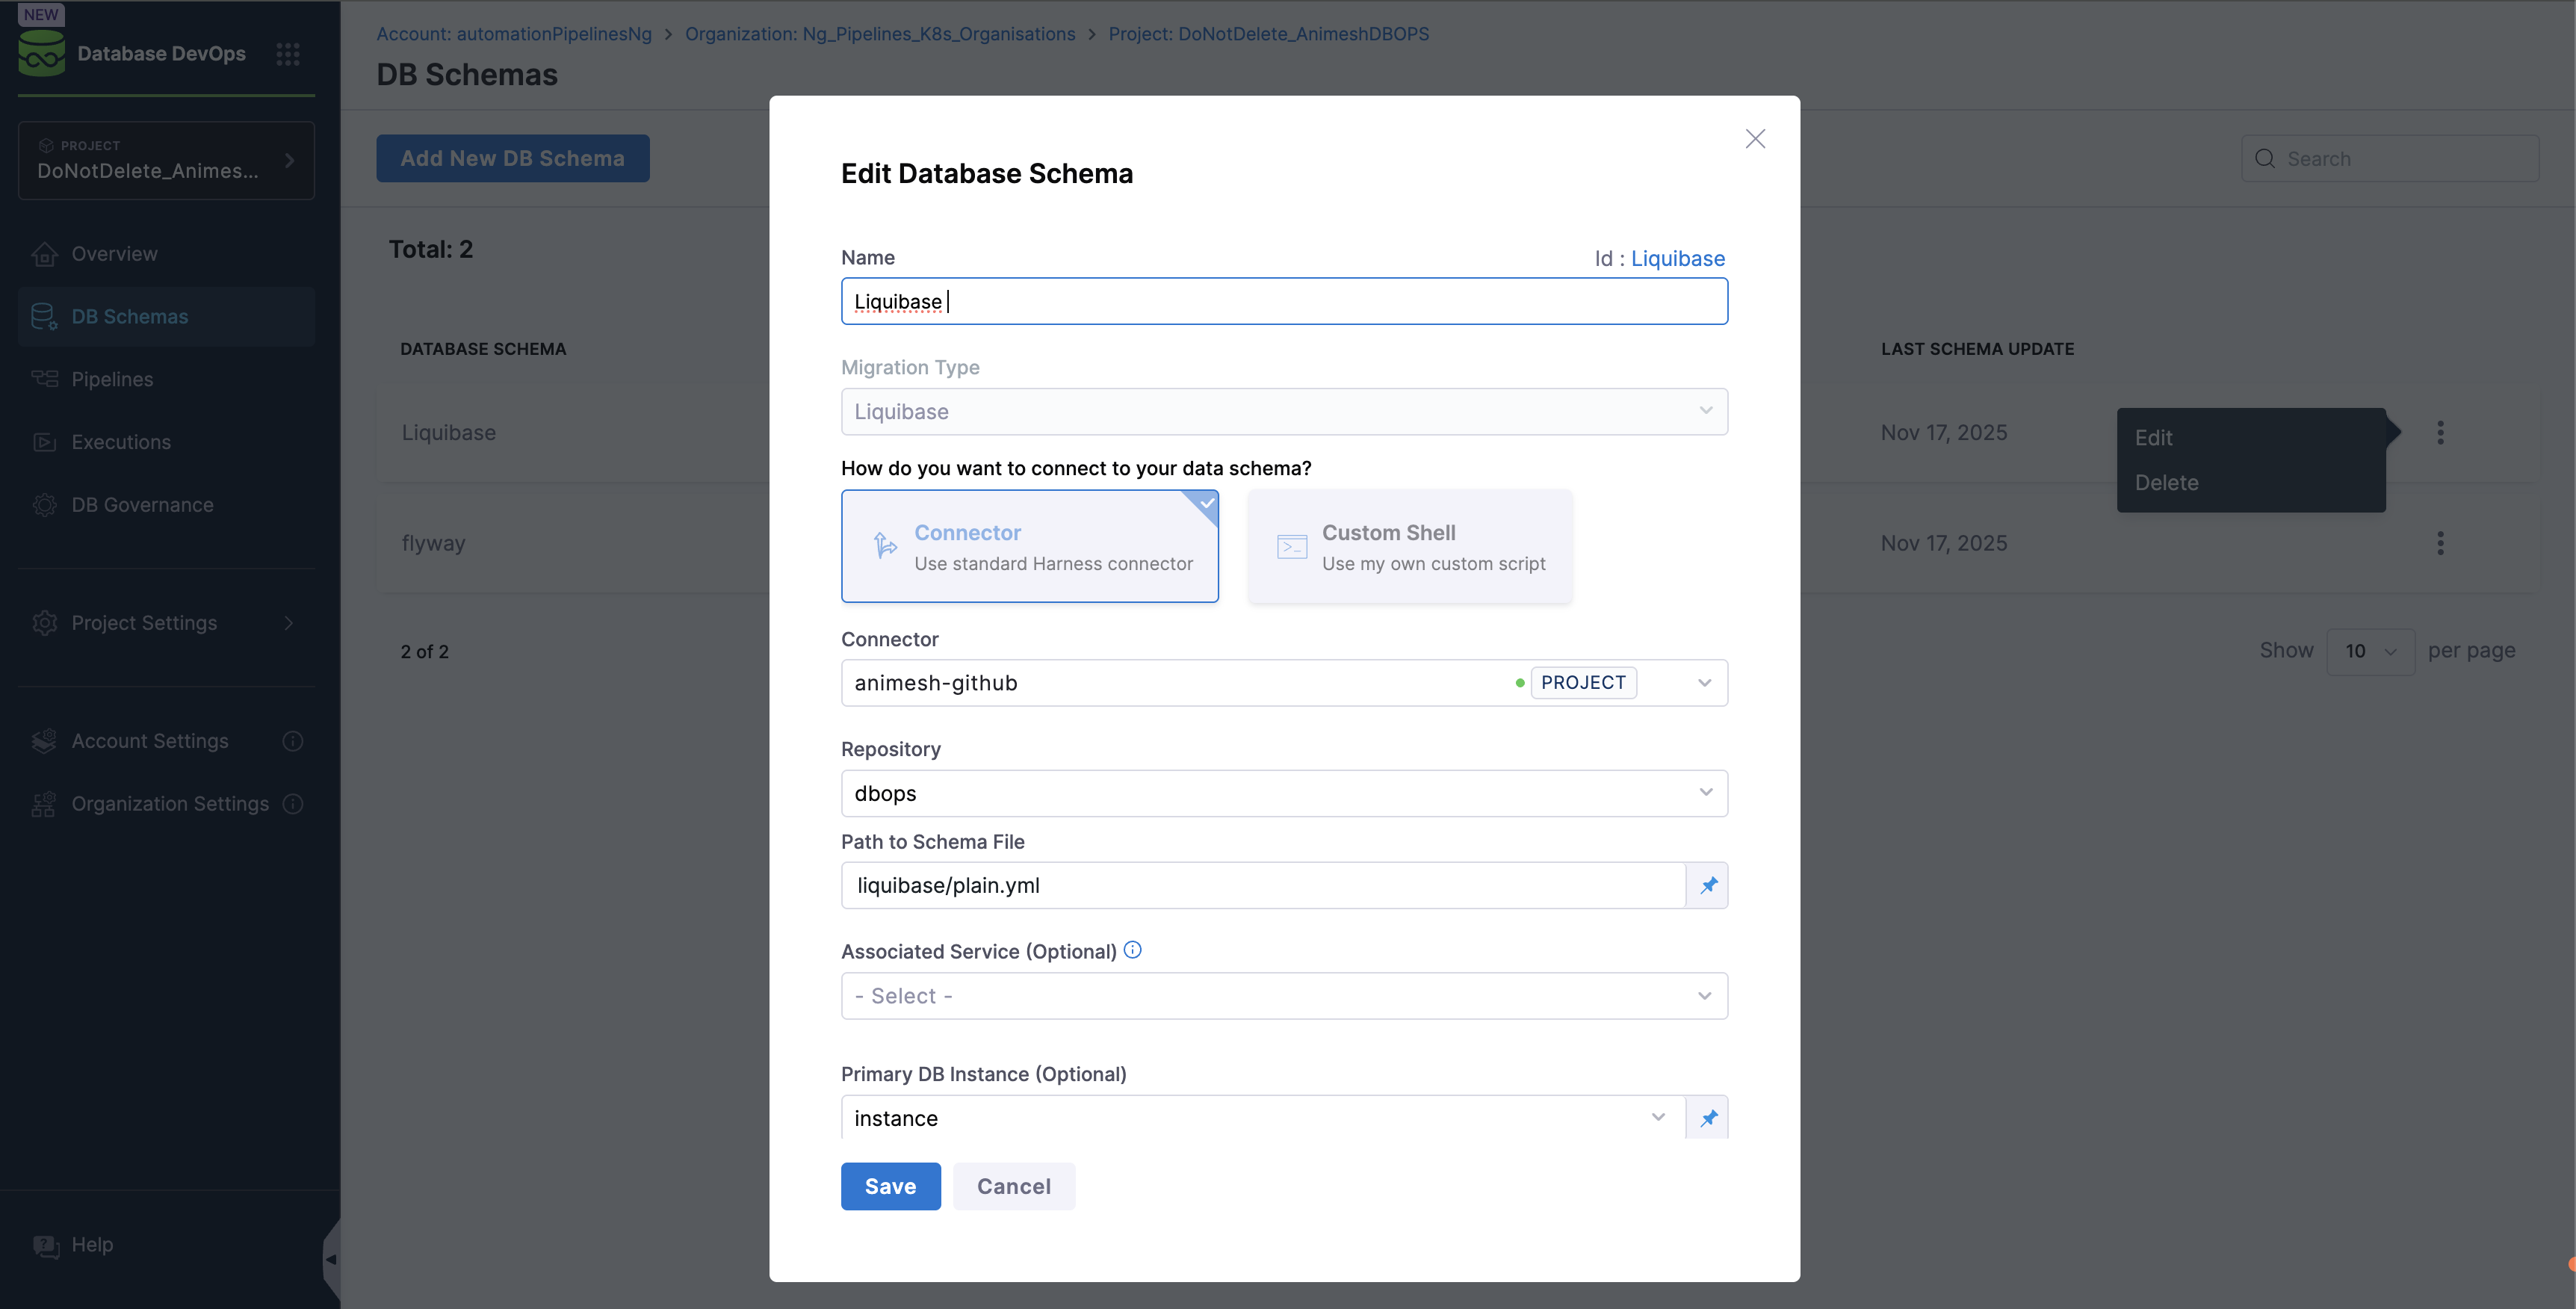Open the Primary DB Instance dropdown

click(1262, 1117)
